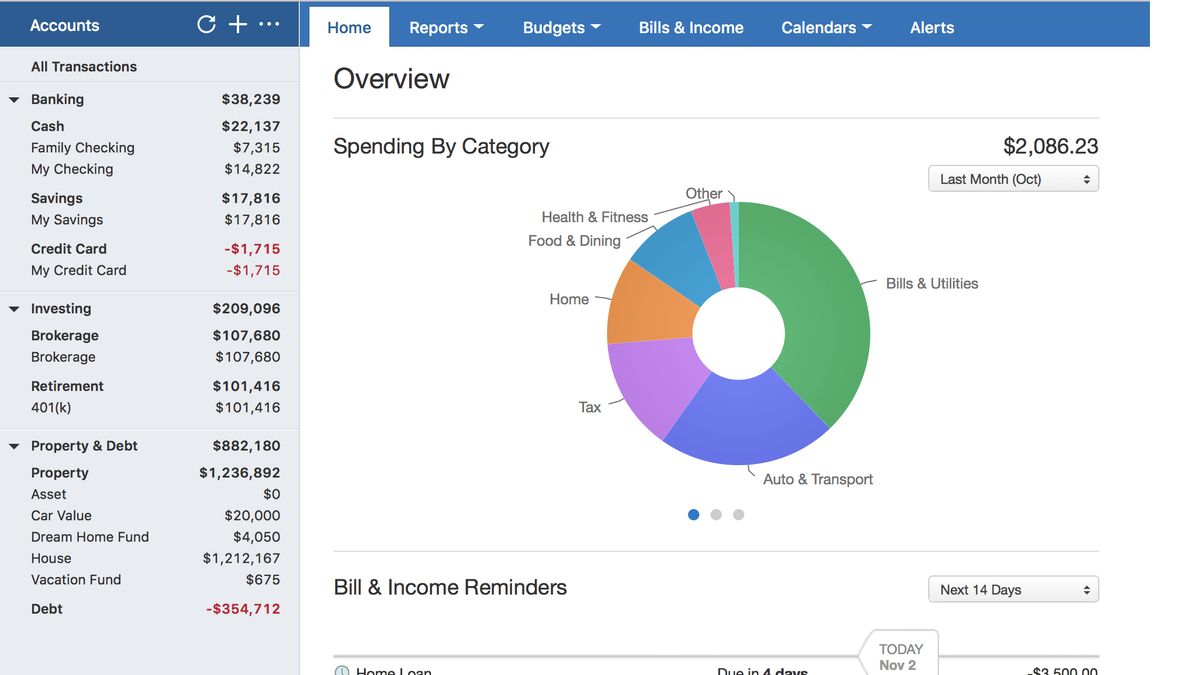Image resolution: width=1200 pixels, height=675 pixels.
Task: Select the My Credit Card account
Action: [x=77, y=269]
